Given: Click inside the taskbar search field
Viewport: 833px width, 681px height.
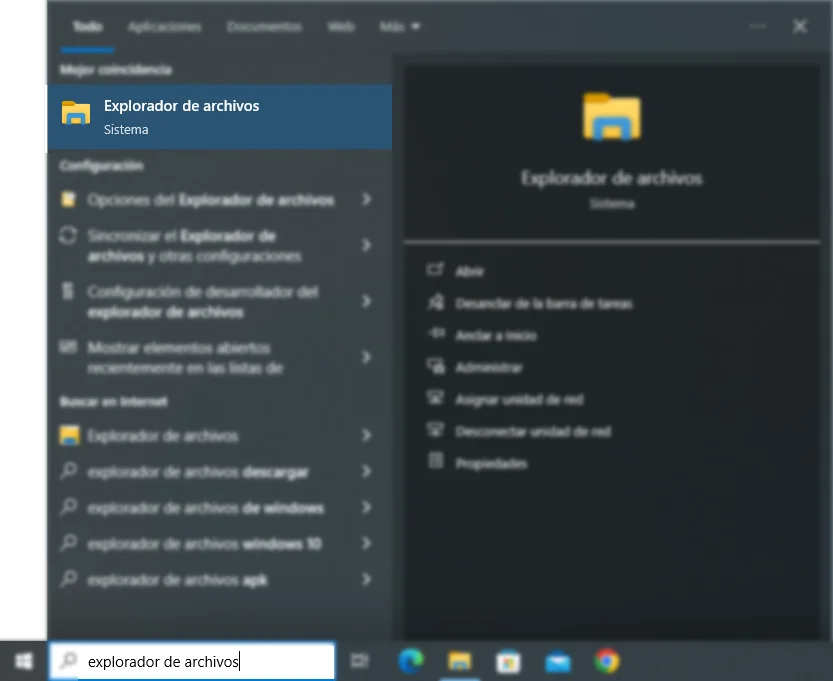Looking at the screenshot, I should 190,661.
